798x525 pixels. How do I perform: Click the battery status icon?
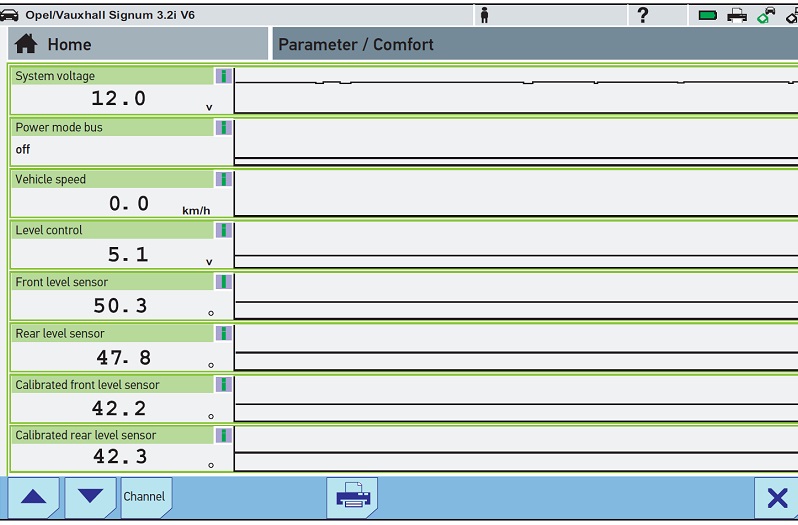click(x=709, y=14)
